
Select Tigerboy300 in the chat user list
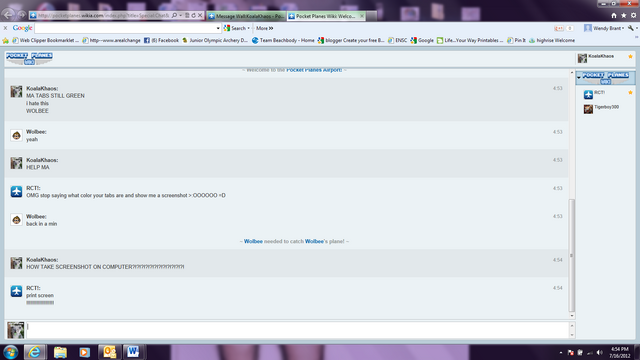coord(606,109)
